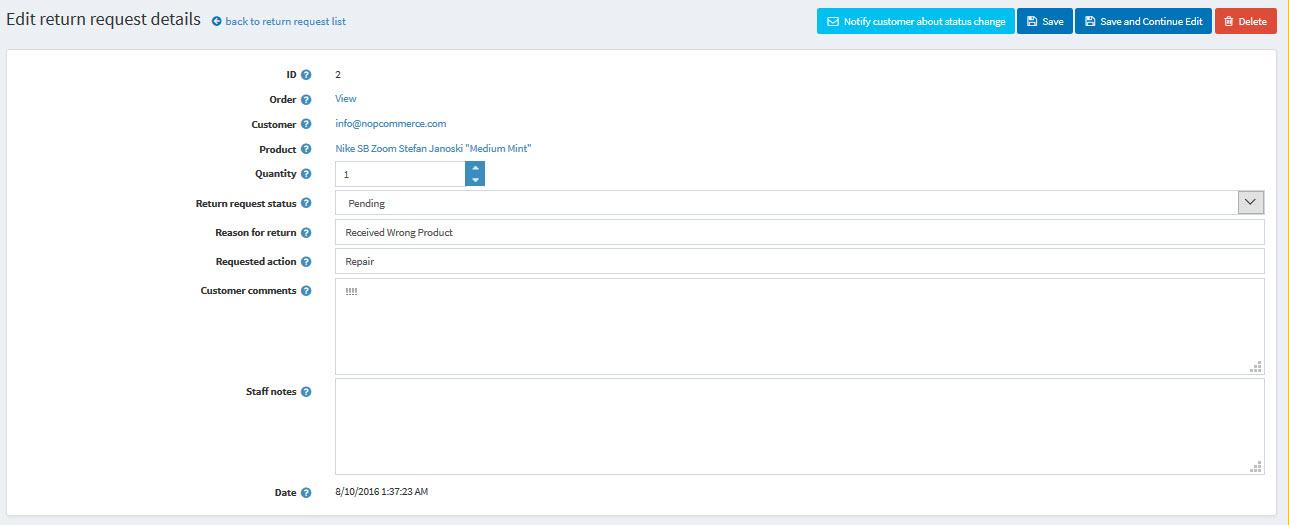Viewport: 1289px width, 525px height.
Task: Click into the Requested action field
Action: click(799, 261)
